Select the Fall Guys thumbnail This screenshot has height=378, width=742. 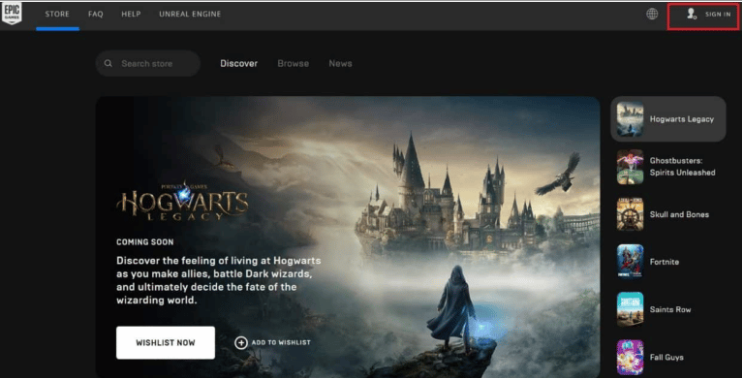coord(630,357)
